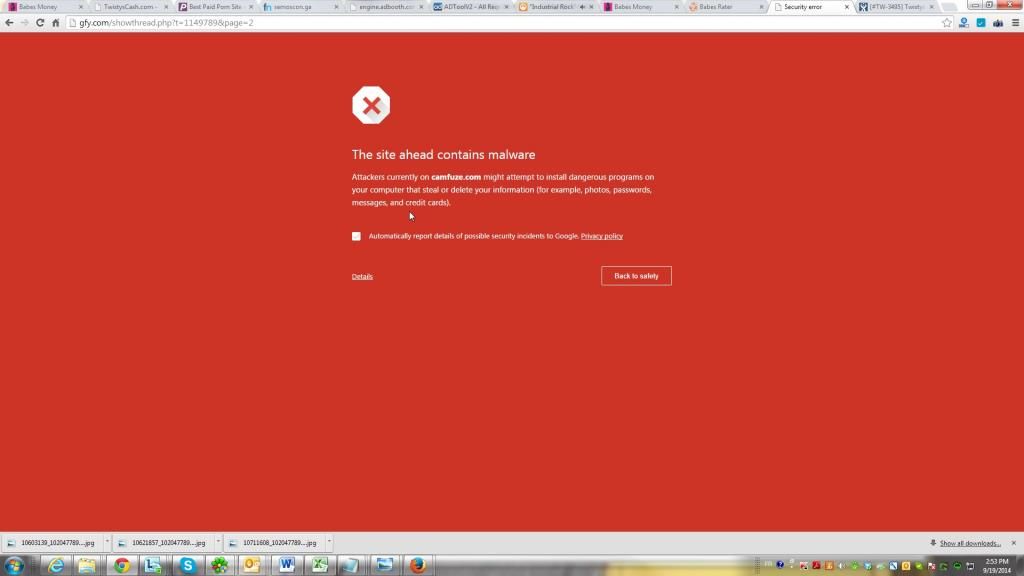Click Show all downloads link
The height and width of the screenshot is (576, 1024).
[970, 543]
